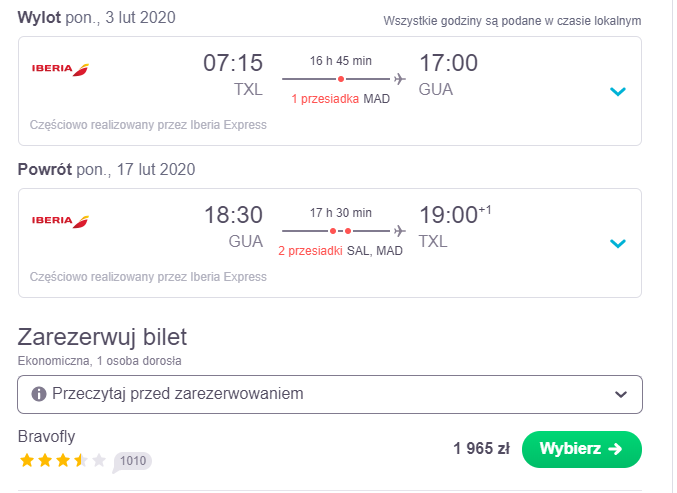This screenshot has height=493, width=677.
Task: Click the Wybierz button
Action: 582,449
